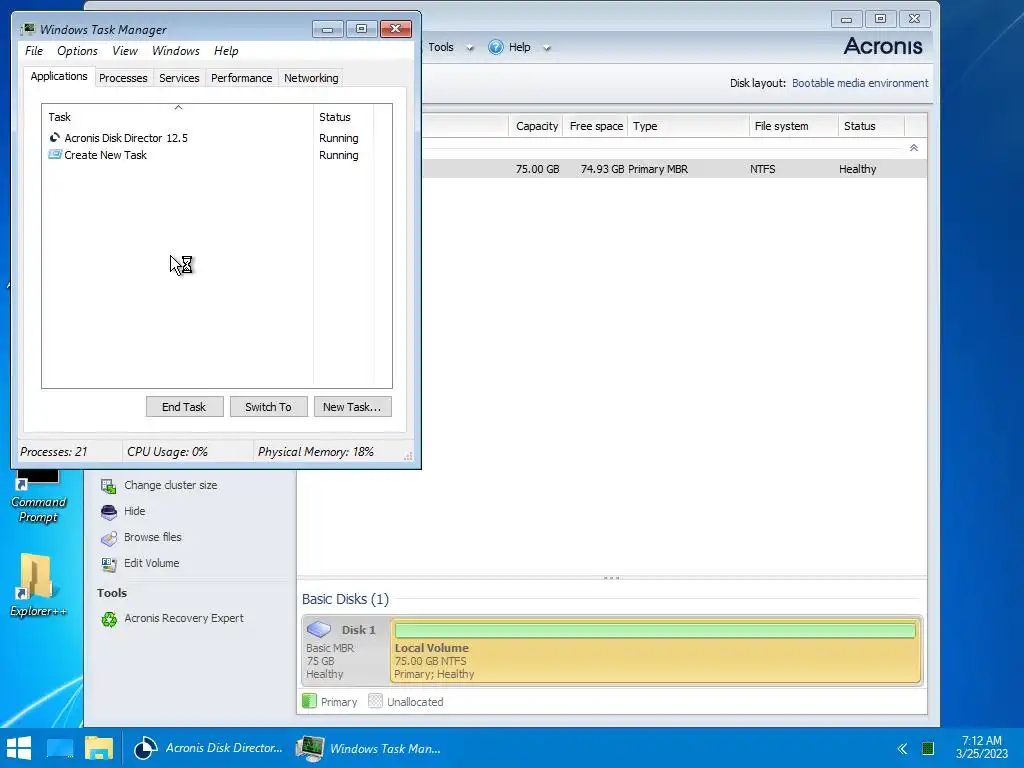The height and width of the screenshot is (768, 1024).
Task: Open the File Explorer taskbar icon
Action: coord(99,748)
